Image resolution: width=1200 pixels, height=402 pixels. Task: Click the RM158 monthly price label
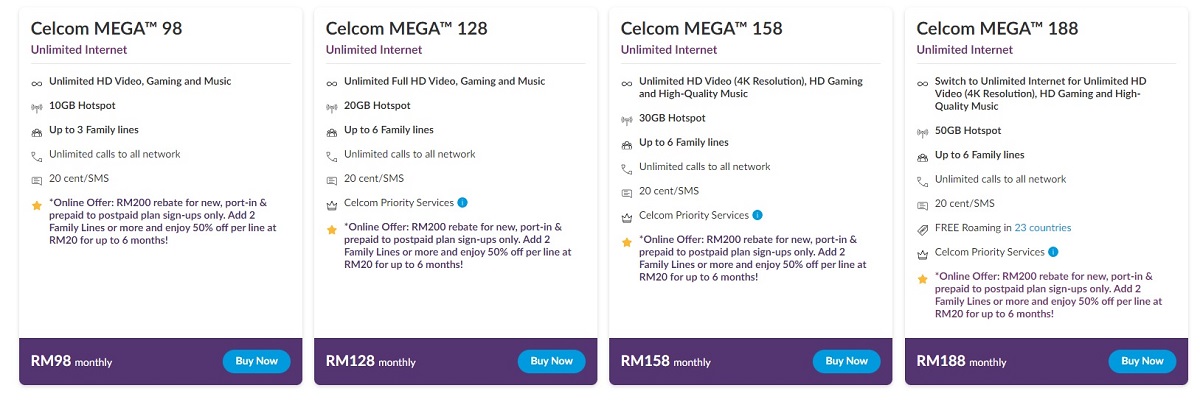tap(668, 361)
